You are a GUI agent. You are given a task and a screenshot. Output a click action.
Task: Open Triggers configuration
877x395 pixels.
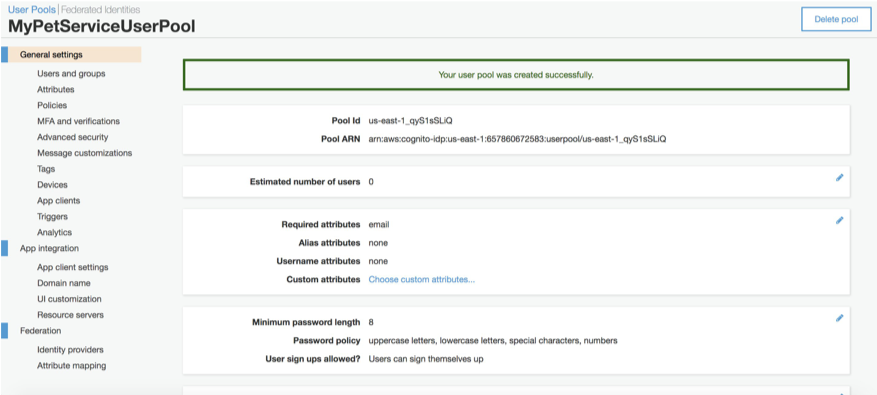[x=53, y=216]
